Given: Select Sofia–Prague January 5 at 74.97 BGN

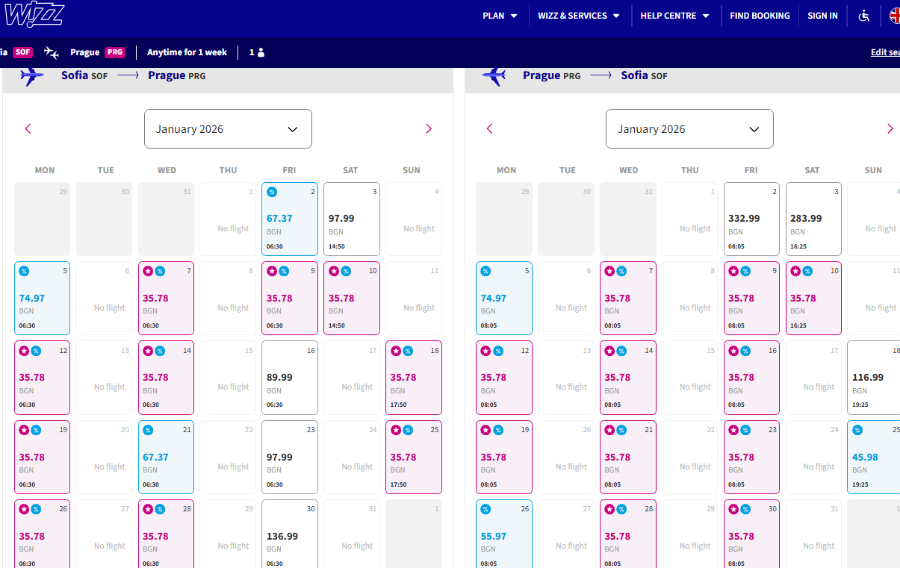Looking at the screenshot, I should pos(42,298).
